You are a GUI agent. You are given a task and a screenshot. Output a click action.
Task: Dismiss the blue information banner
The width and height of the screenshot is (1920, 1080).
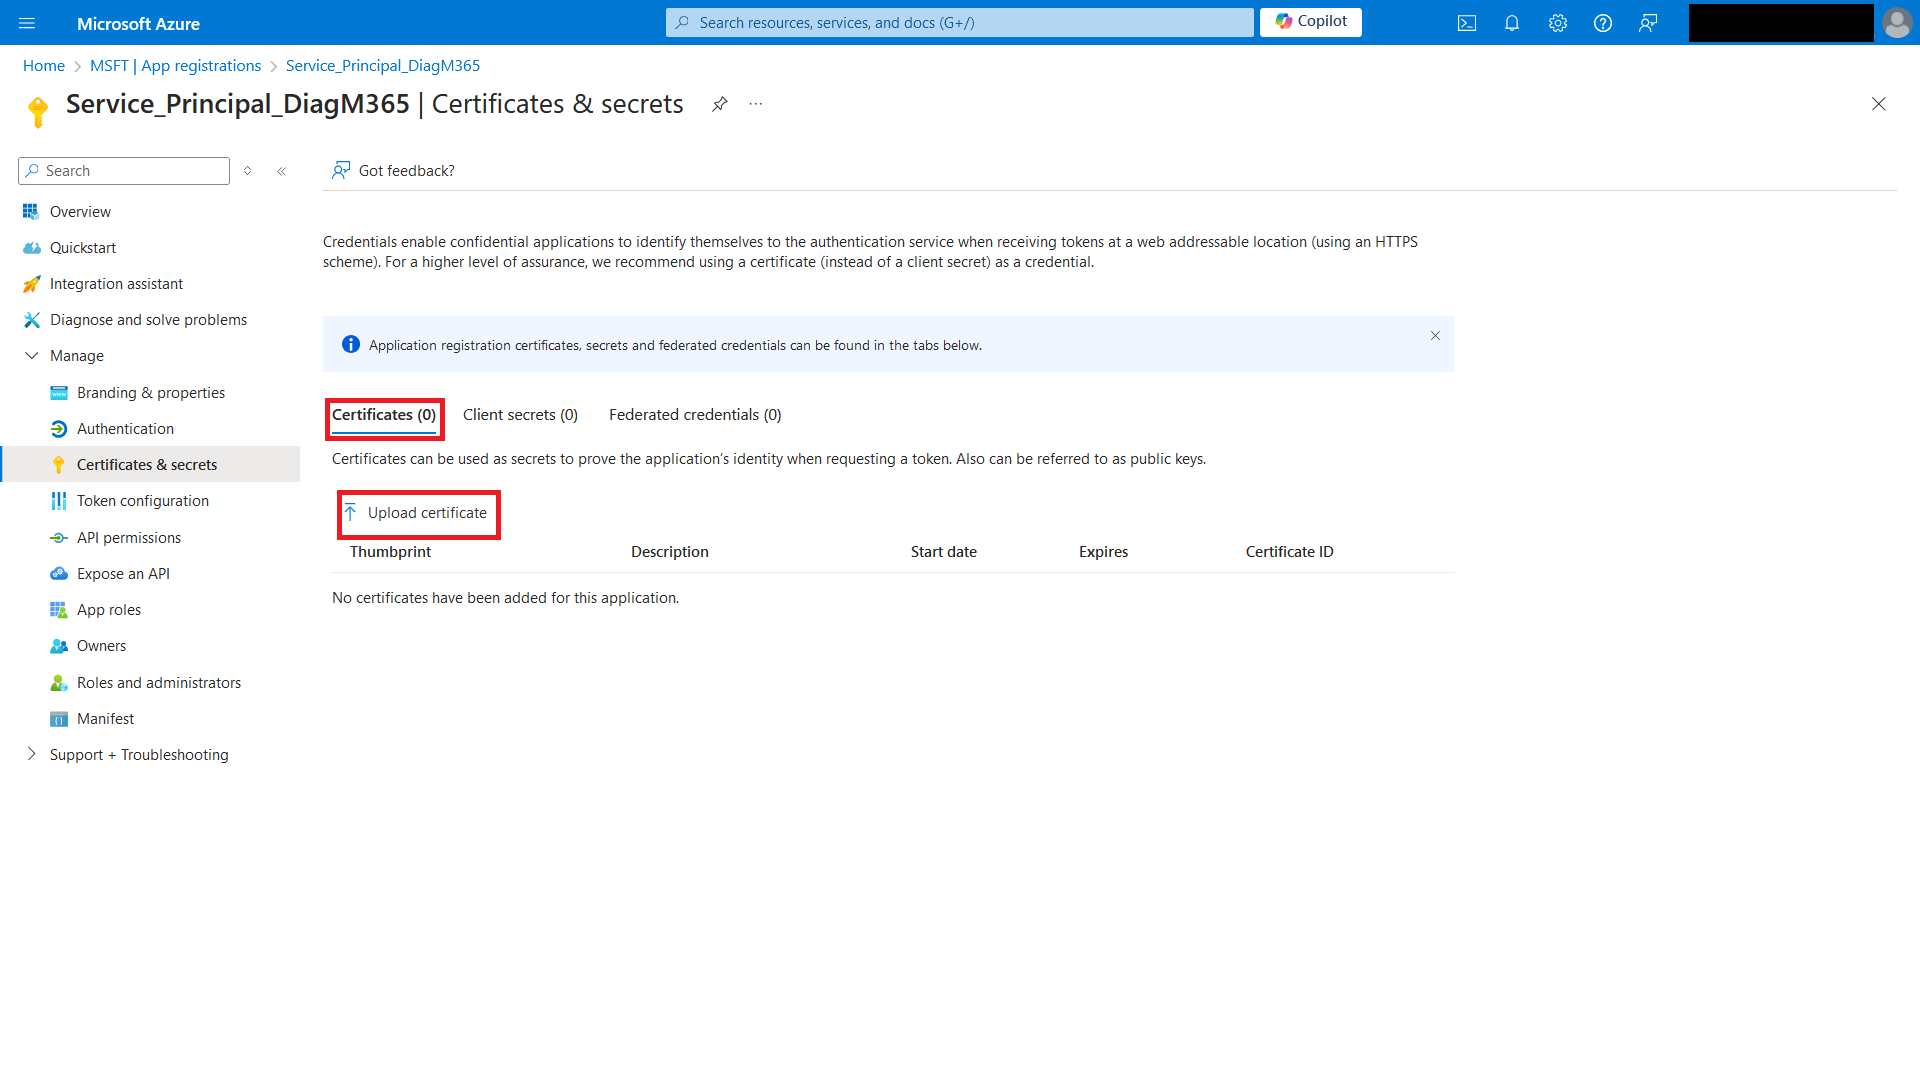[x=1435, y=336]
